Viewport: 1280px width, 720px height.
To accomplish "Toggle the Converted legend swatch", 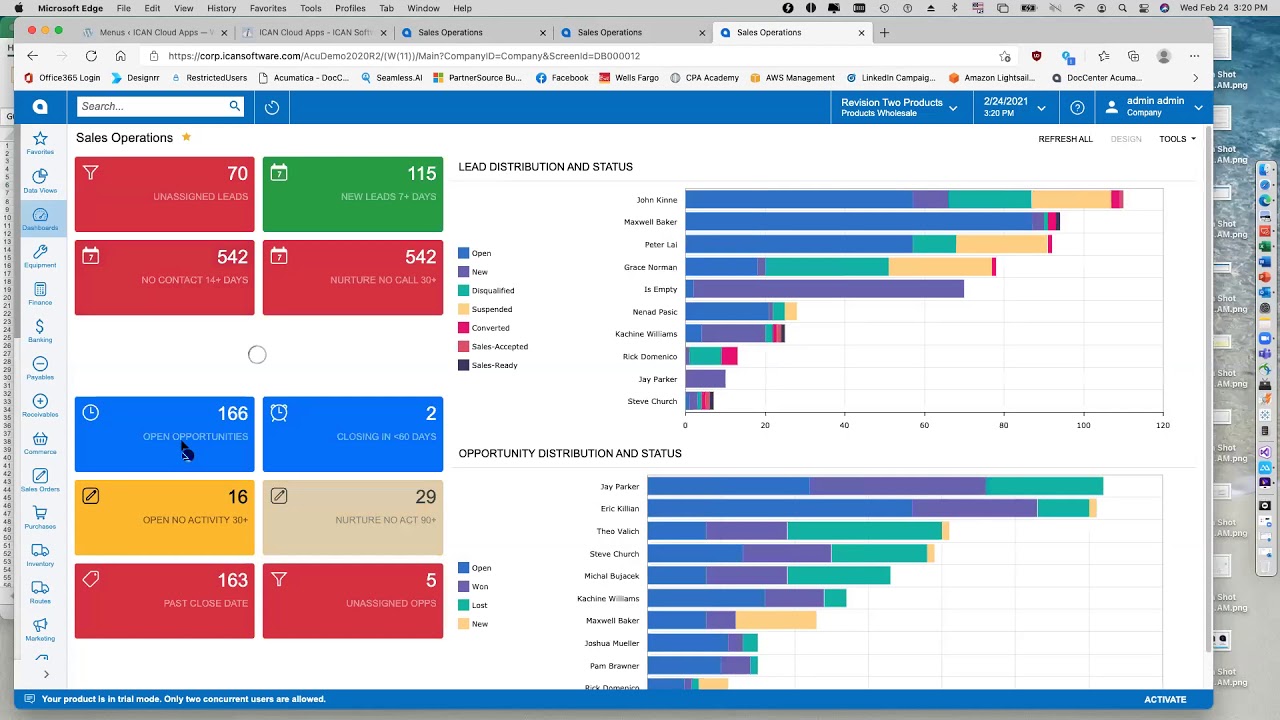I will (x=463, y=328).
